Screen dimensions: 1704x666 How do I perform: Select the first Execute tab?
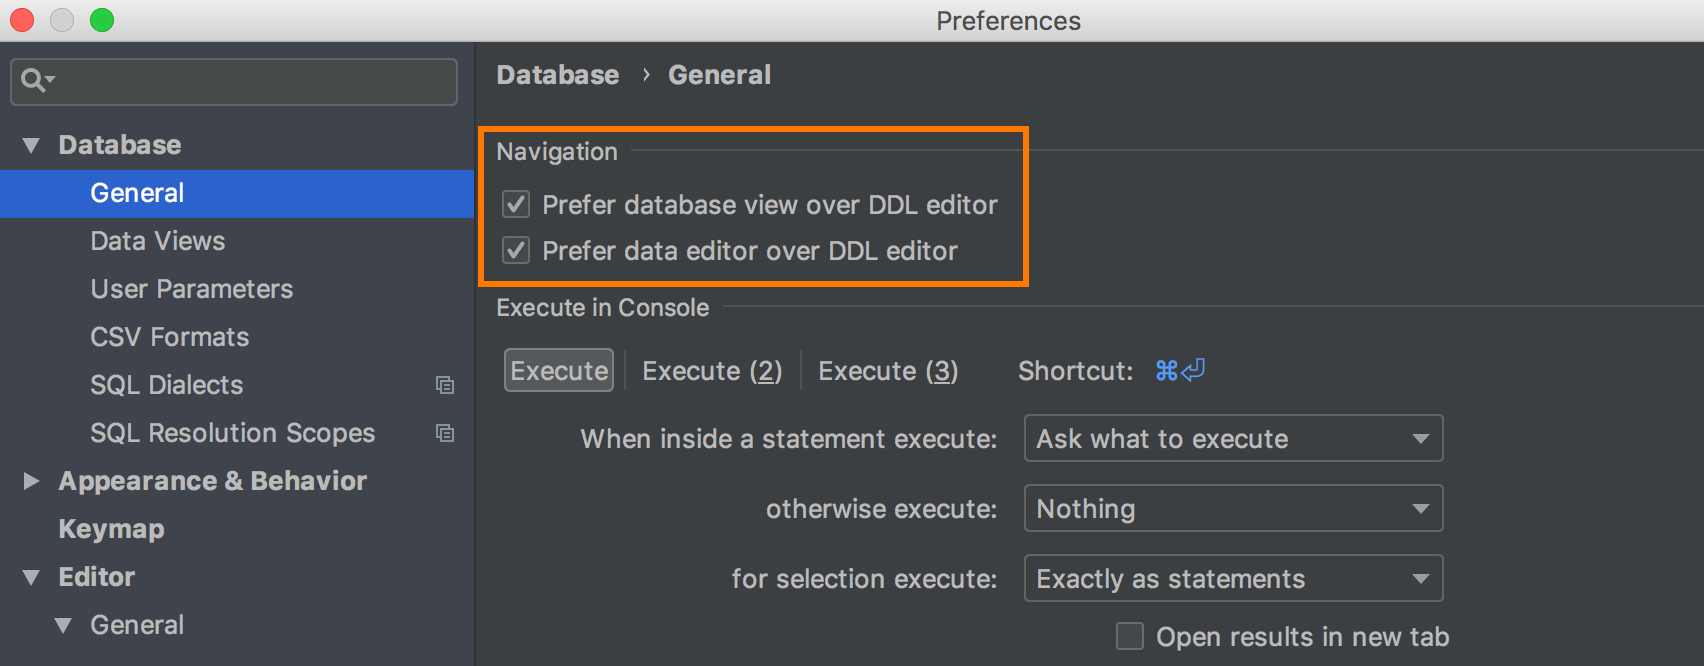click(x=559, y=371)
